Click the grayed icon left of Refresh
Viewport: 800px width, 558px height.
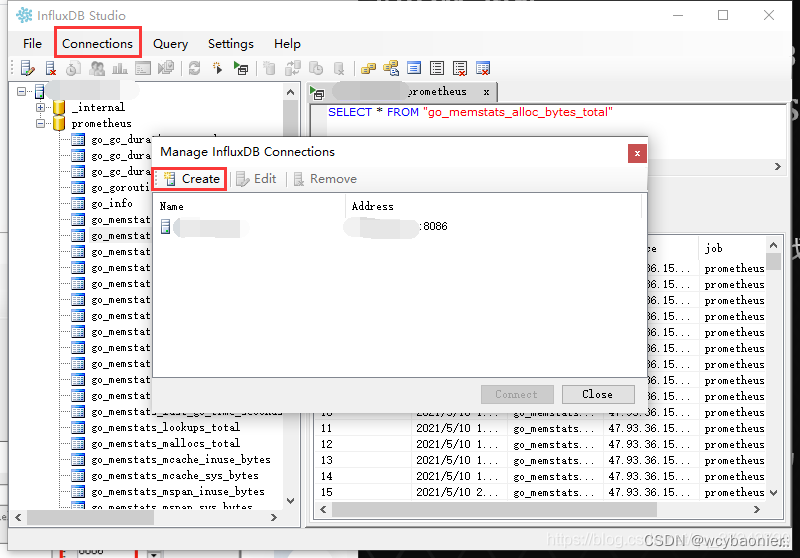pos(166,68)
